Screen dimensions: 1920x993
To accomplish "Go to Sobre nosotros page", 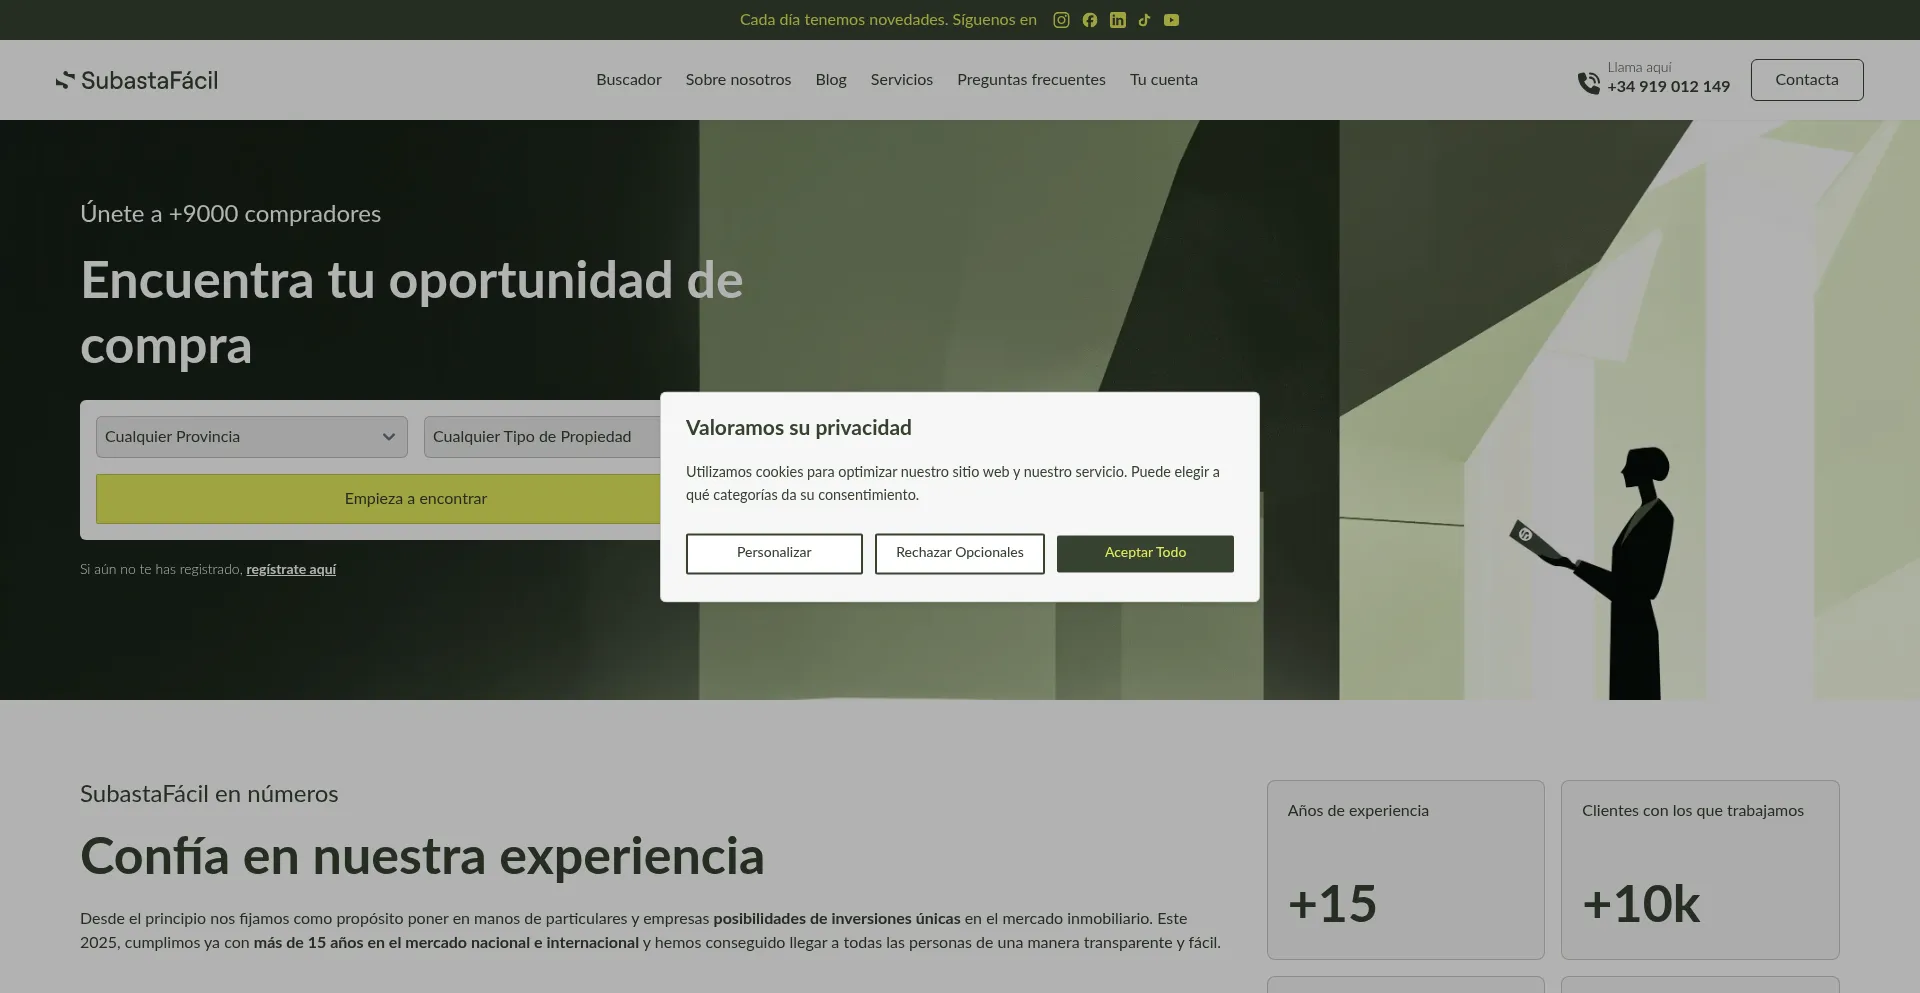I will [x=738, y=80].
